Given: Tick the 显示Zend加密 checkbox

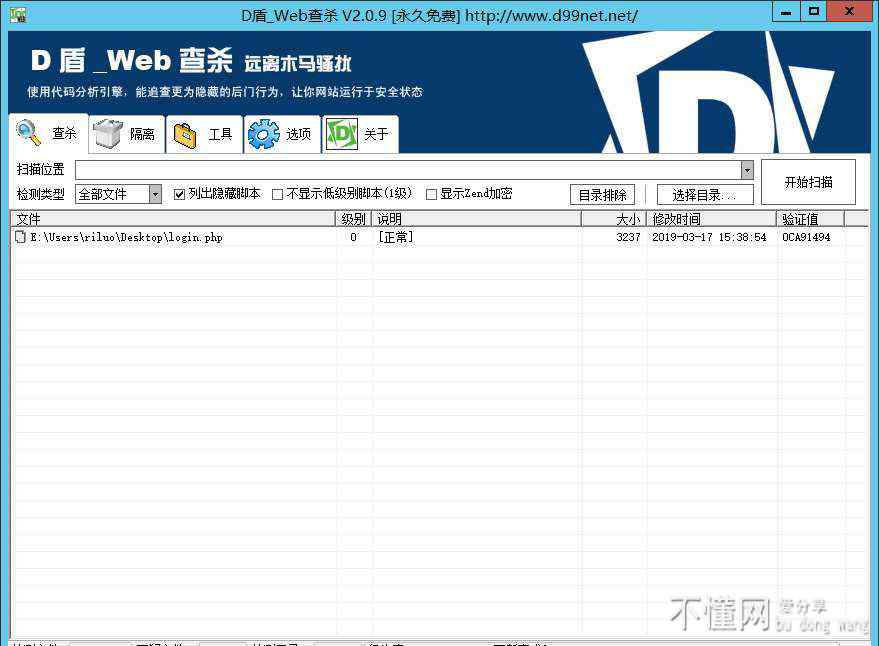Looking at the screenshot, I should 432,194.
